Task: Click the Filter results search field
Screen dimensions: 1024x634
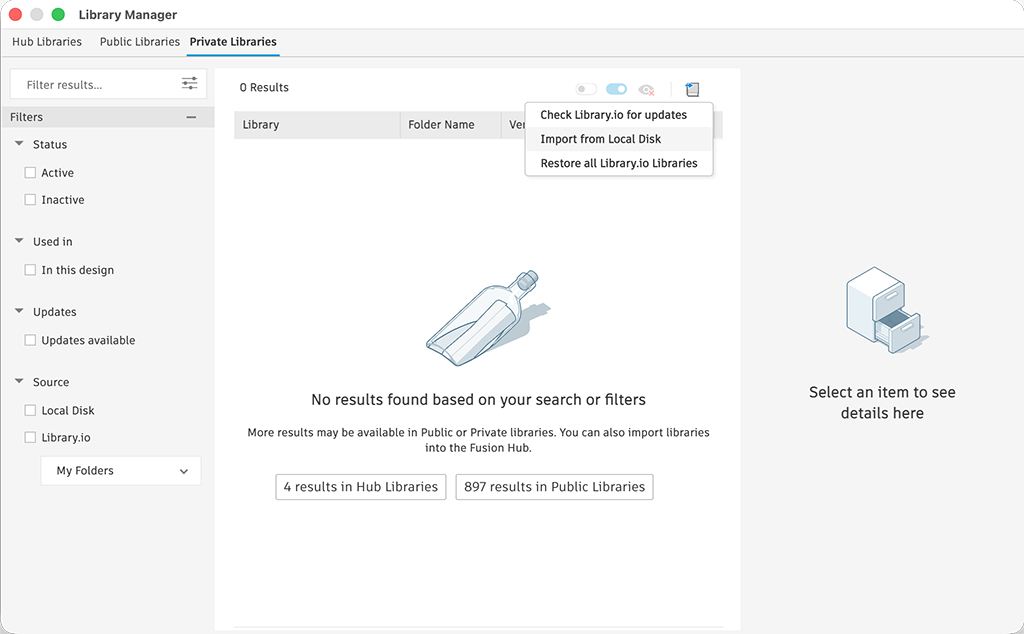Action: tap(95, 85)
